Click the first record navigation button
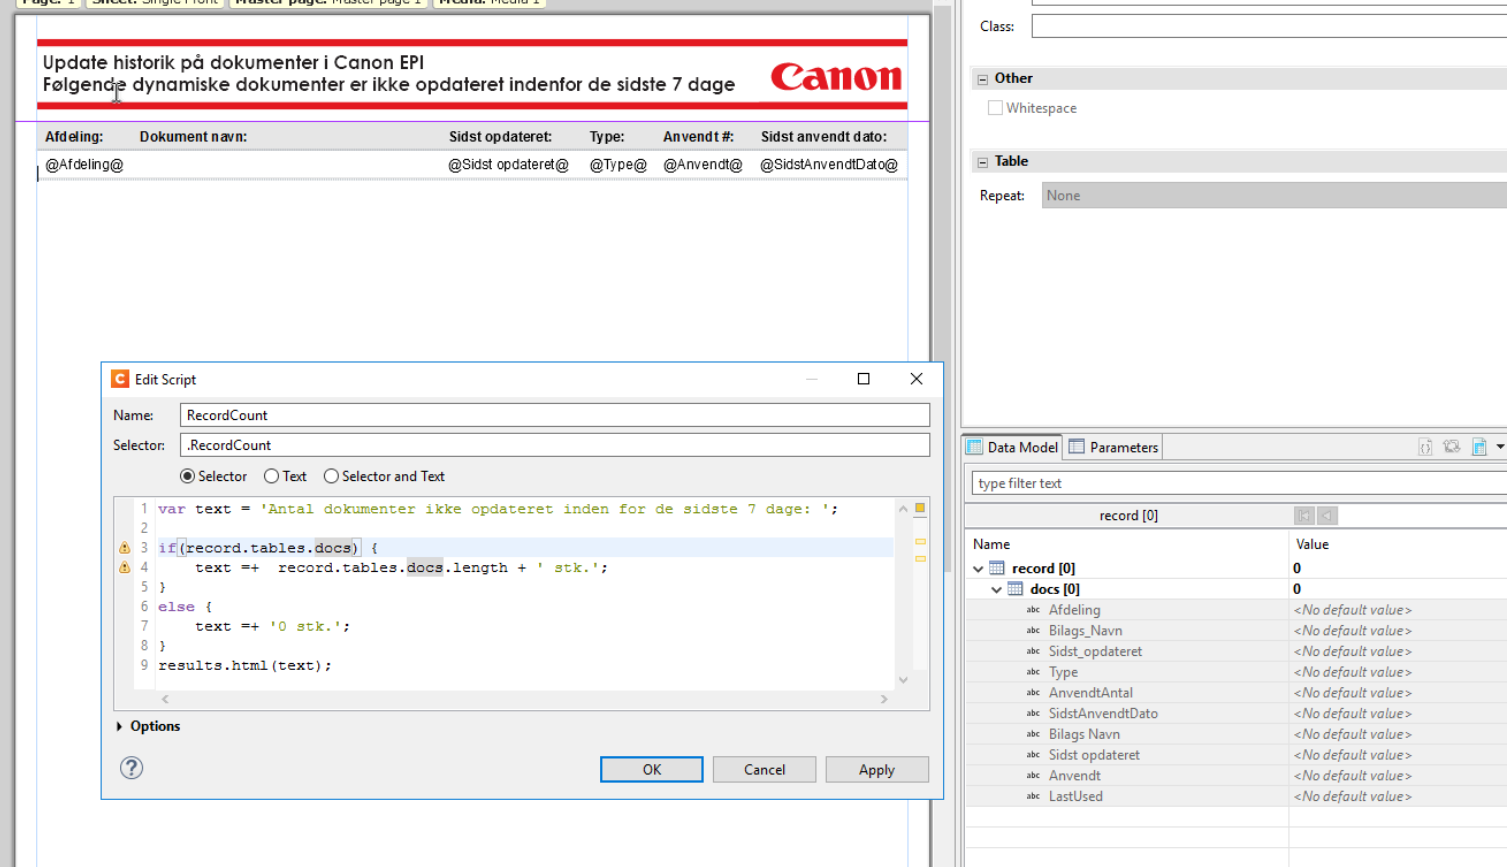The height and width of the screenshot is (867, 1507). (1304, 516)
